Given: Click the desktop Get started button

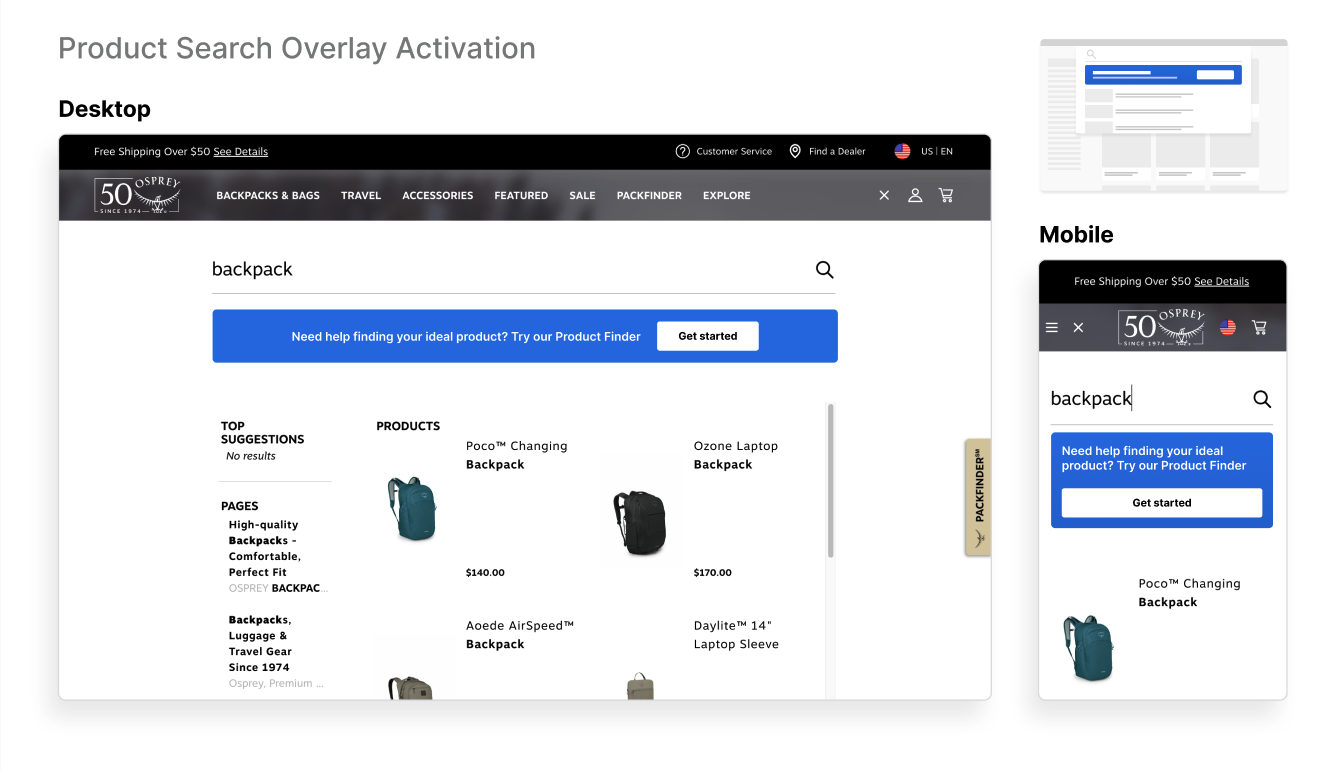Looking at the screenshot, I should [x=708, y=336].
